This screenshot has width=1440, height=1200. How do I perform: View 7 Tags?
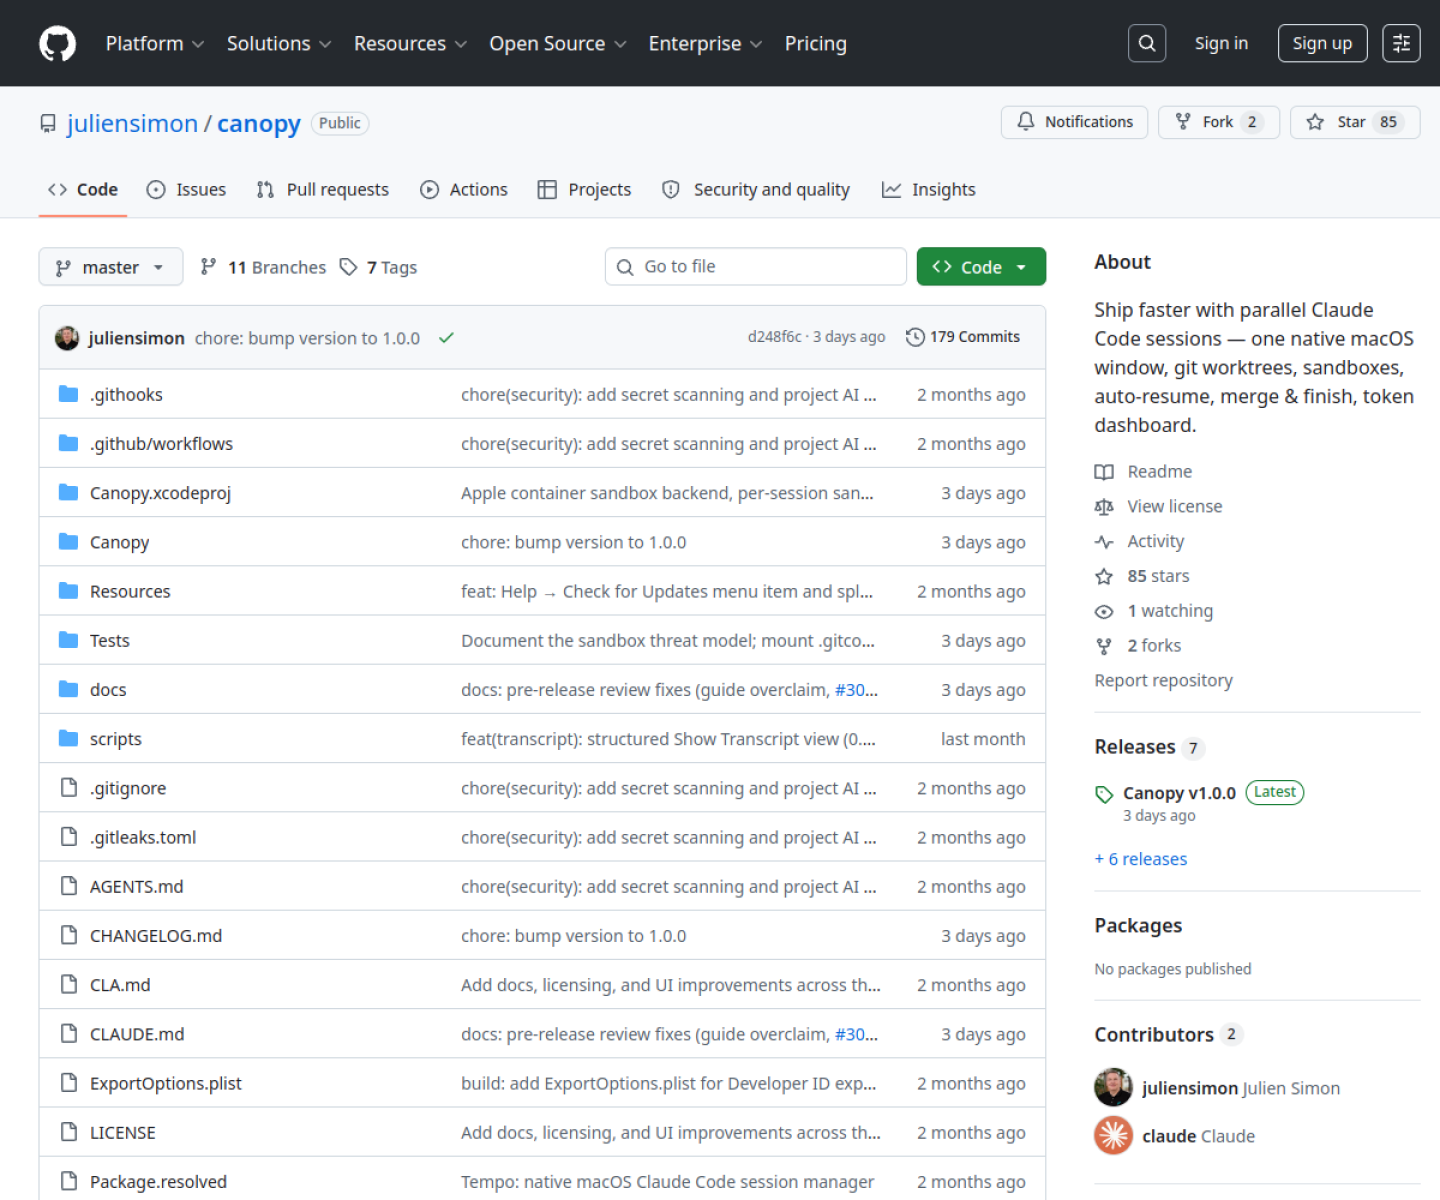[x=378, y=267]
